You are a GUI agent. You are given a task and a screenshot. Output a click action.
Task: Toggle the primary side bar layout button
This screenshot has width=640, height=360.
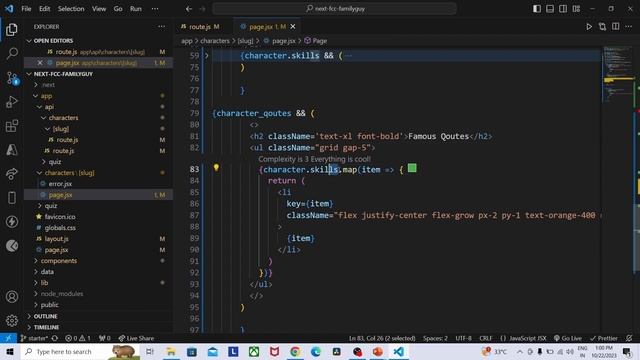[x=537, y=9]
